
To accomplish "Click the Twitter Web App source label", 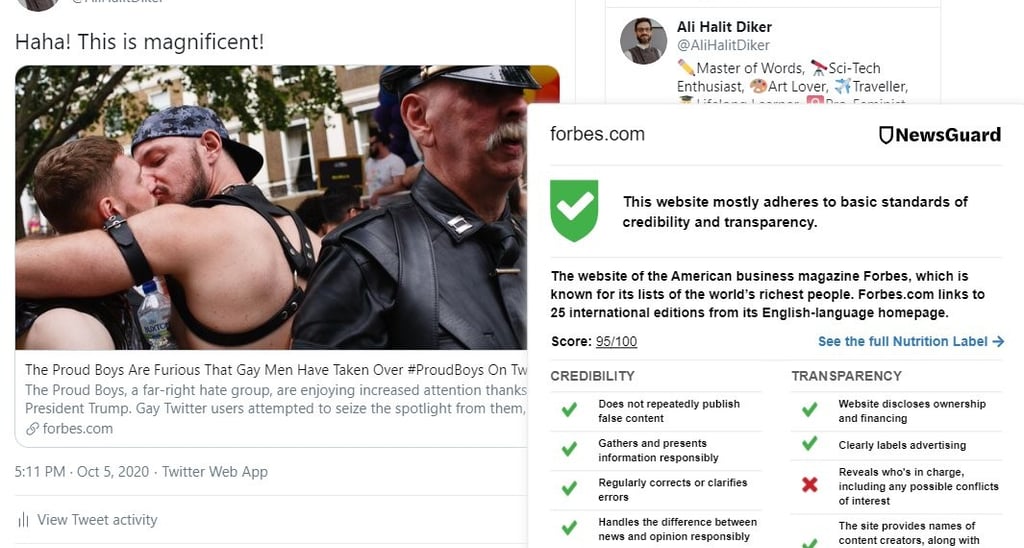I will 215,472.
